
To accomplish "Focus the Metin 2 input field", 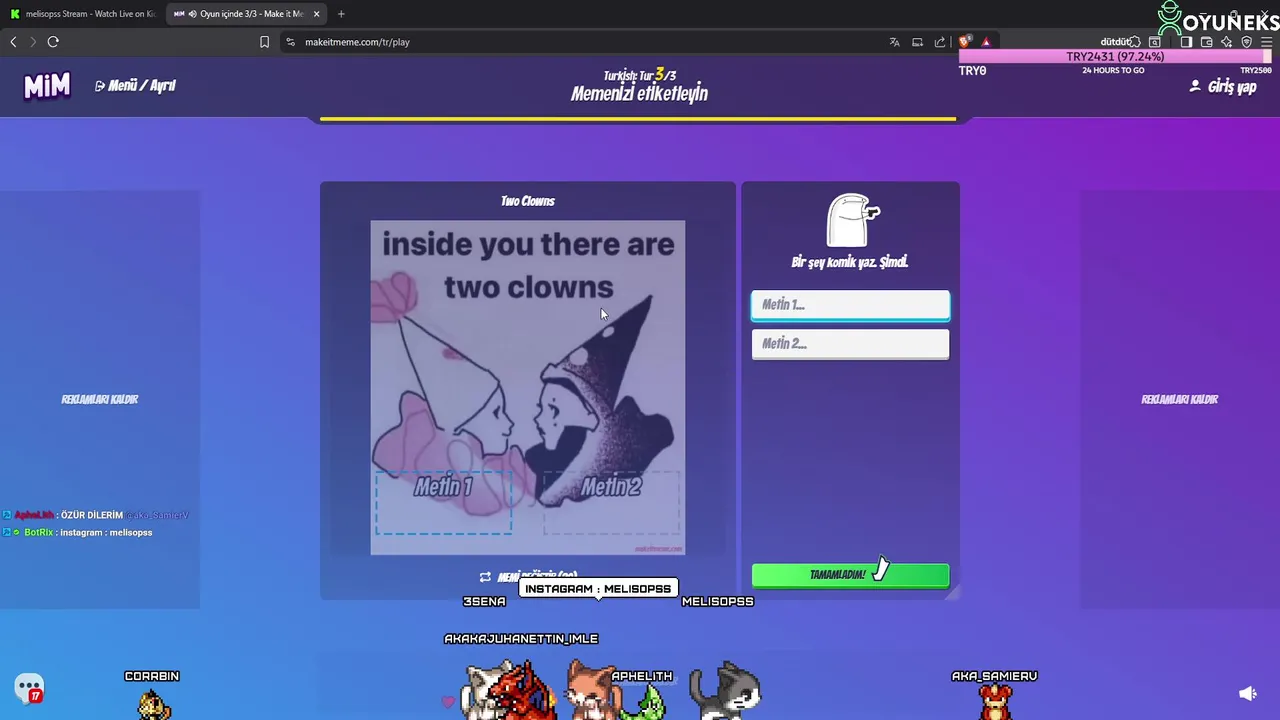I will (850, 344).
